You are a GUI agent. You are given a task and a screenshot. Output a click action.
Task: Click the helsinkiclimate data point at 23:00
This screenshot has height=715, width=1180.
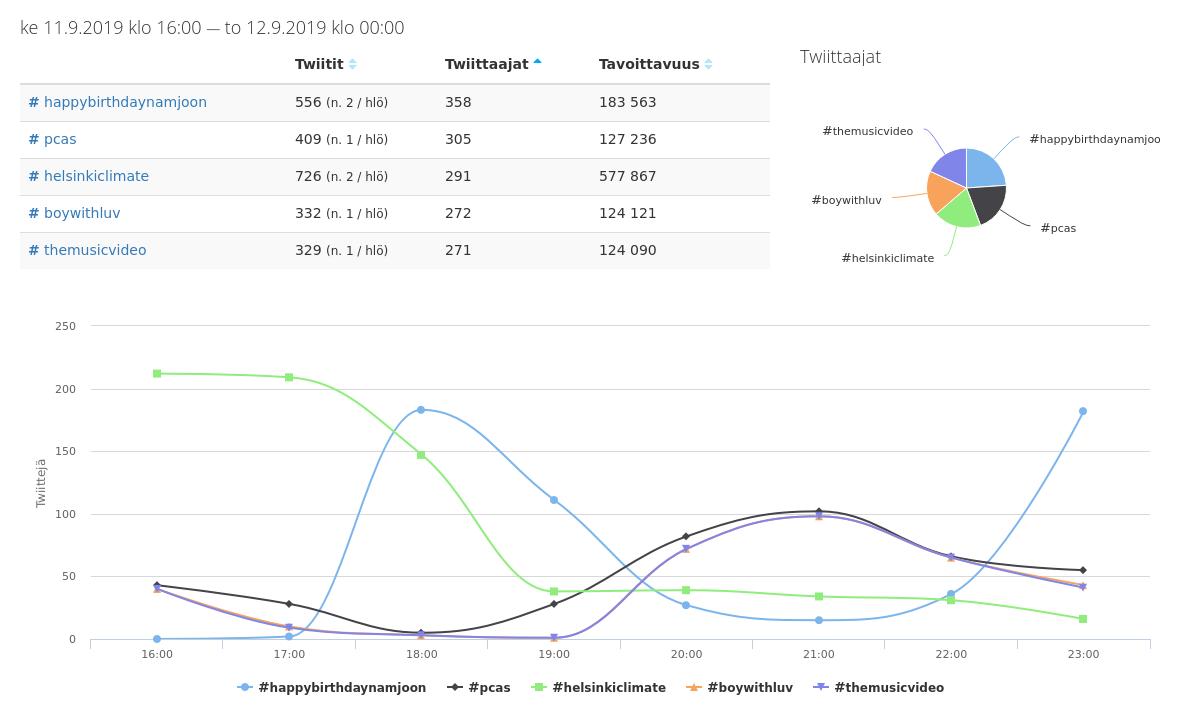[x=1083, y=619]
